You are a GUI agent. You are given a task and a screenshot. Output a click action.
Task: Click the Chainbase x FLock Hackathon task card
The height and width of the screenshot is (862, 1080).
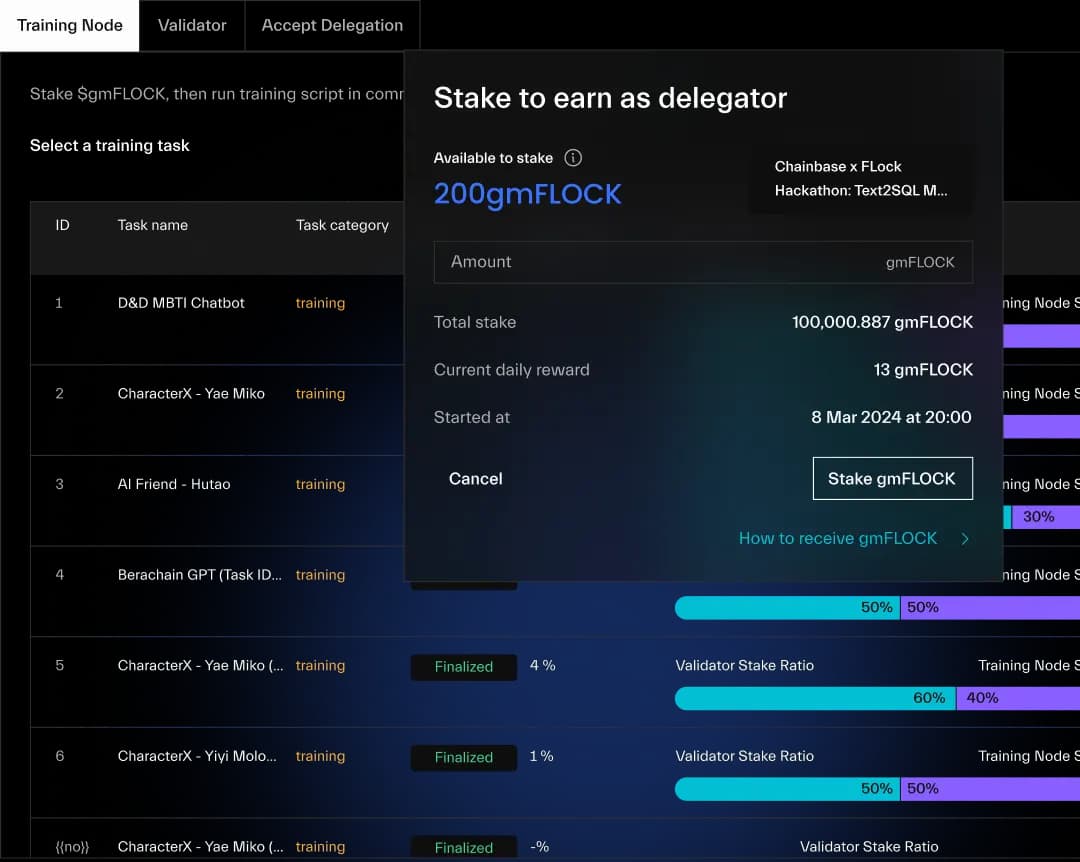[x=860, y=179]
